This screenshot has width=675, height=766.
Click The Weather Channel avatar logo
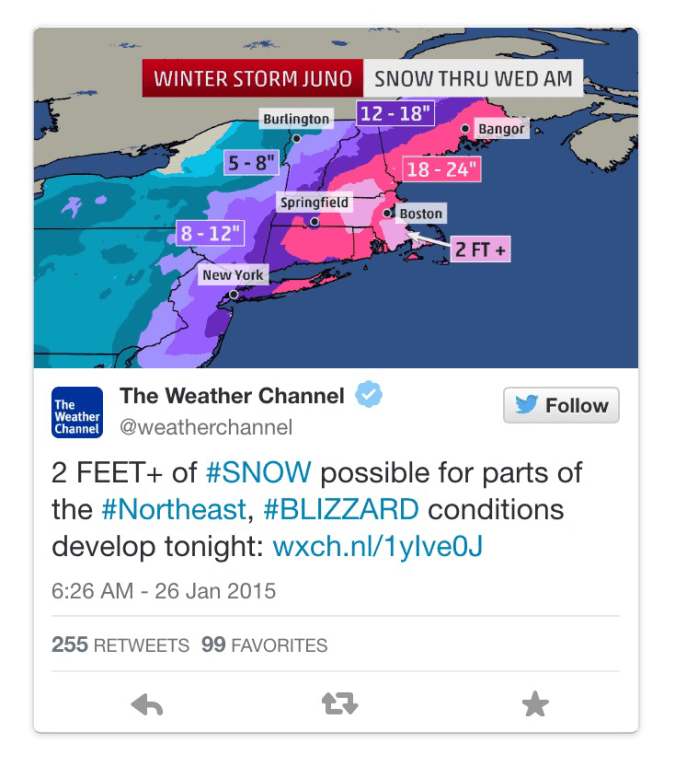(77, 412)
